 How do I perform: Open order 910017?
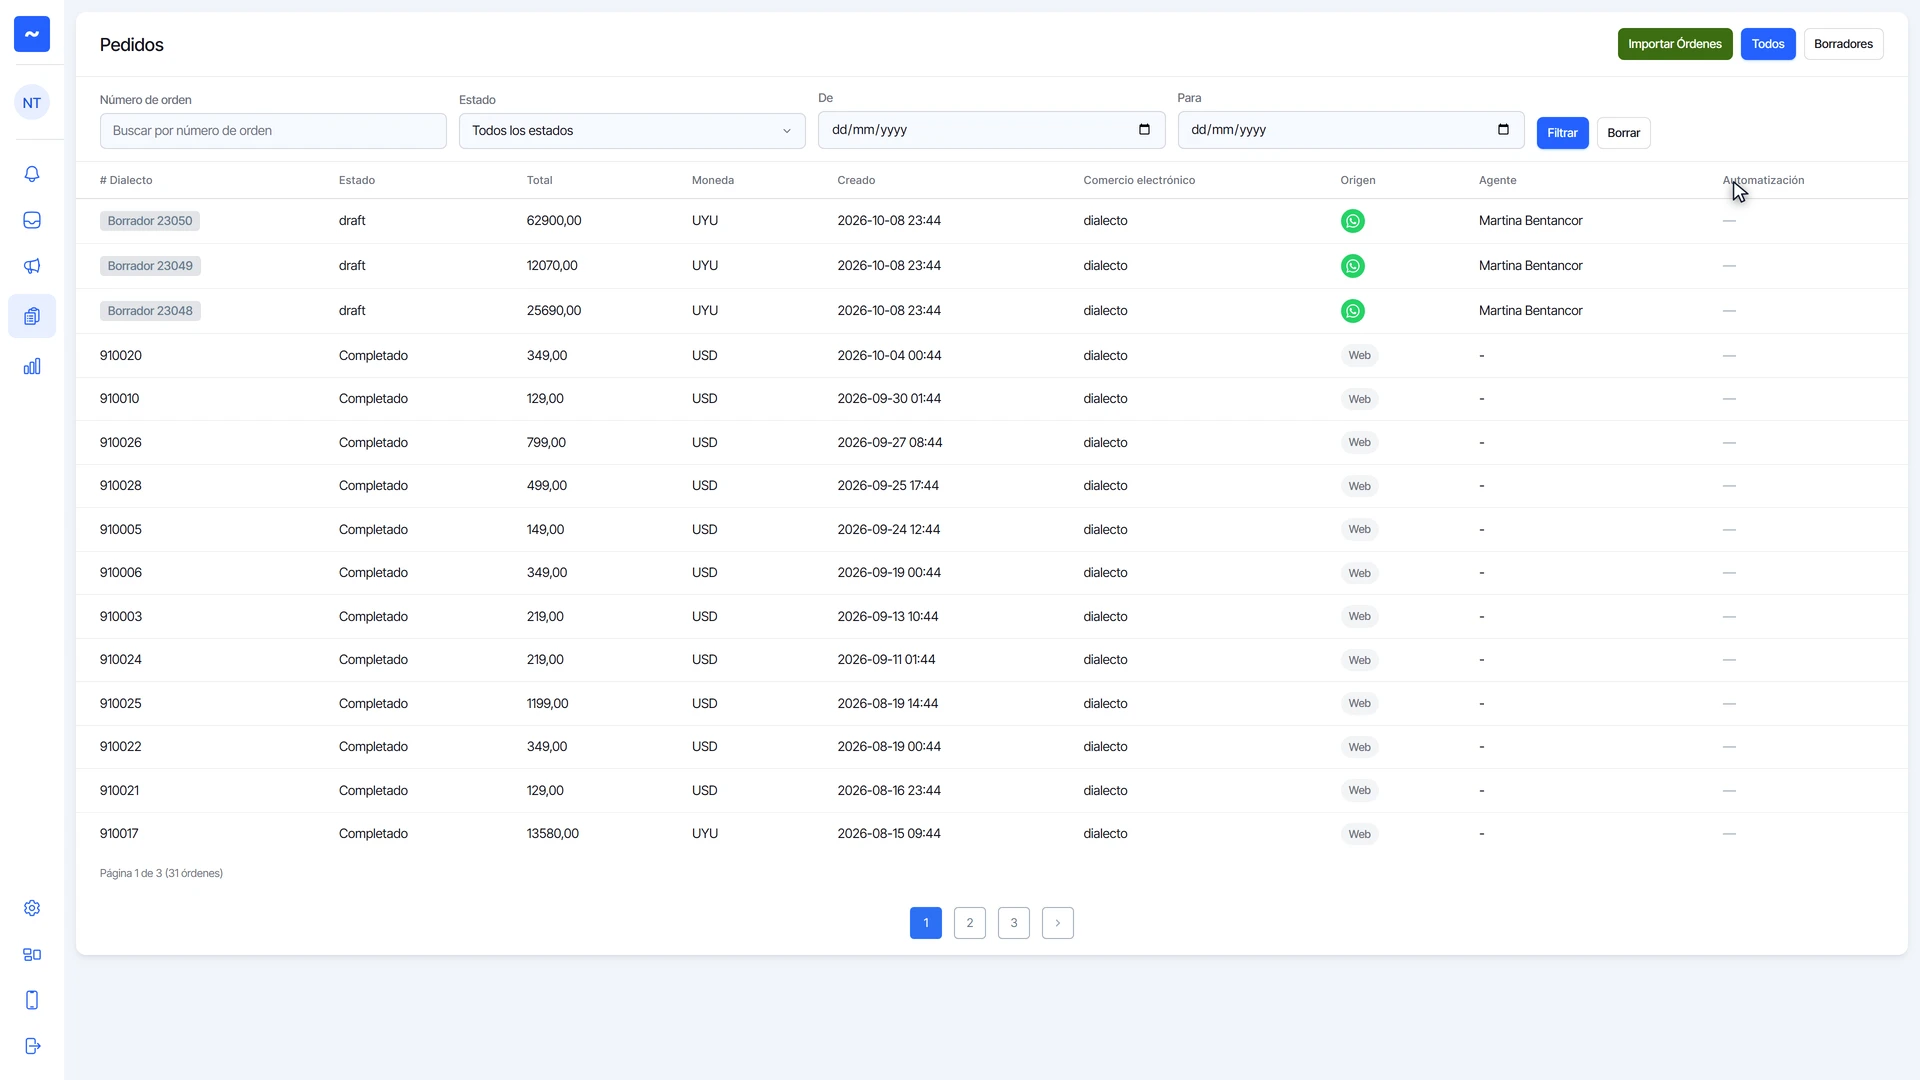point(119,834)
